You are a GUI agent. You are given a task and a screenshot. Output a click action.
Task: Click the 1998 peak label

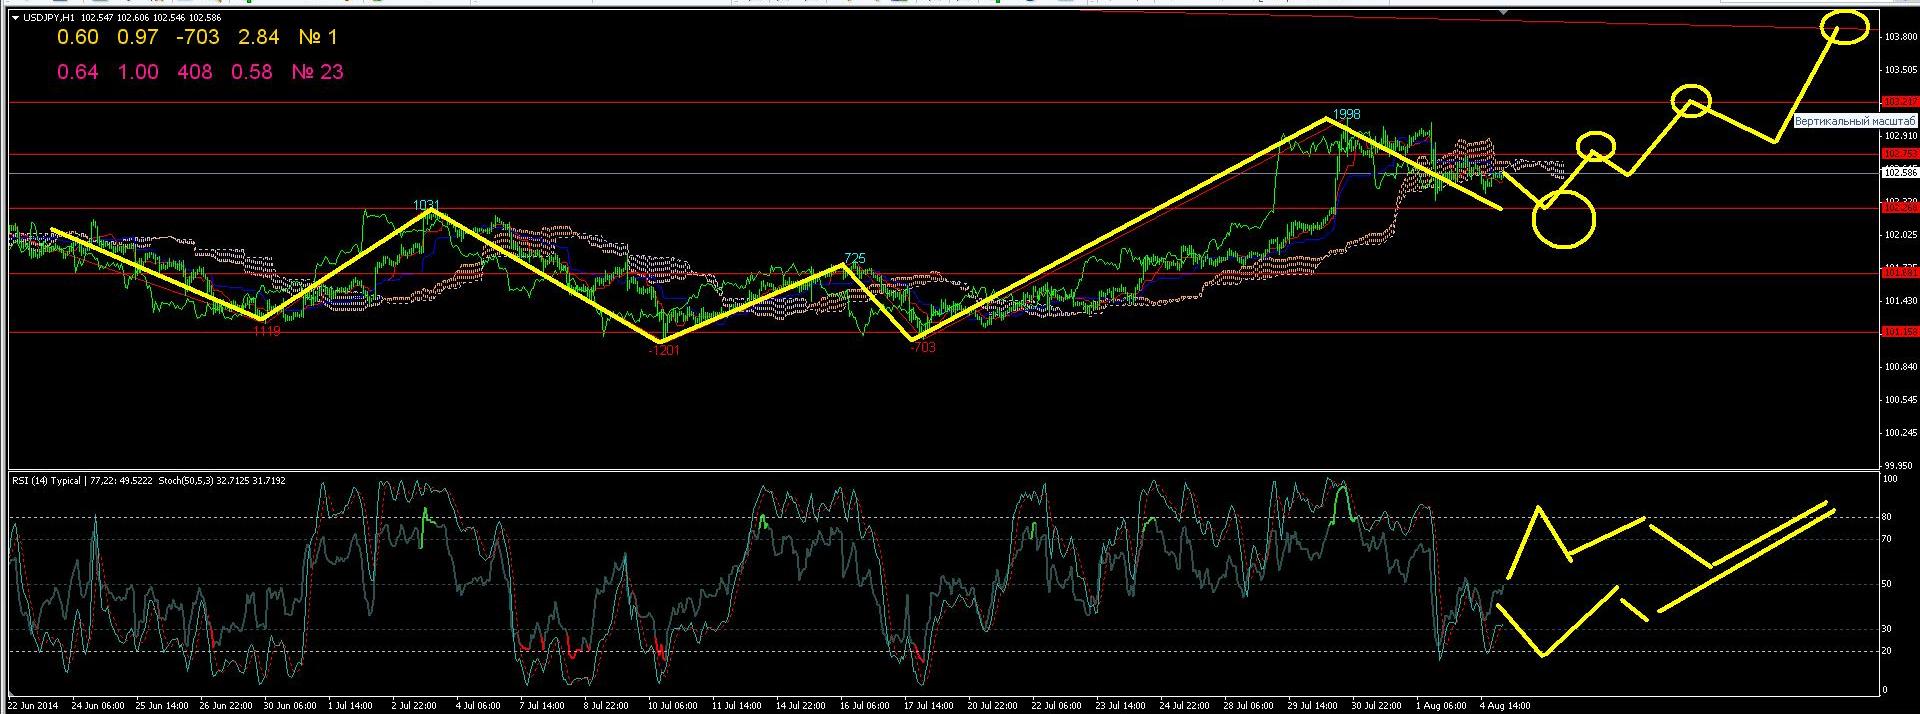tap(1346, 114)
